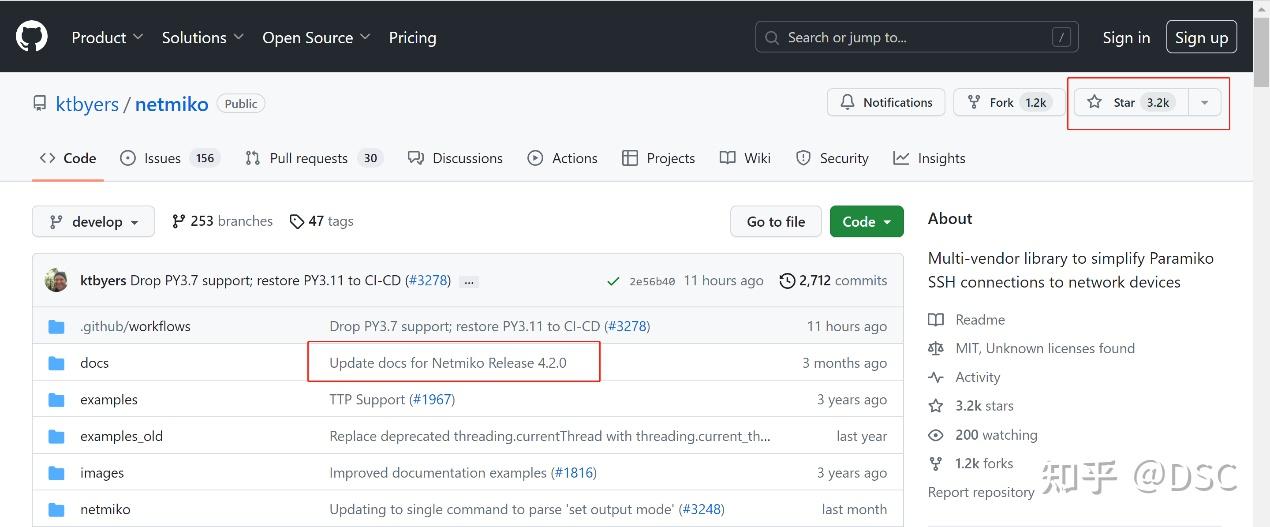Open the docs folder icon
This screenshot has width=1270, height=527.
pyautogui.click(x=57, y=363)
